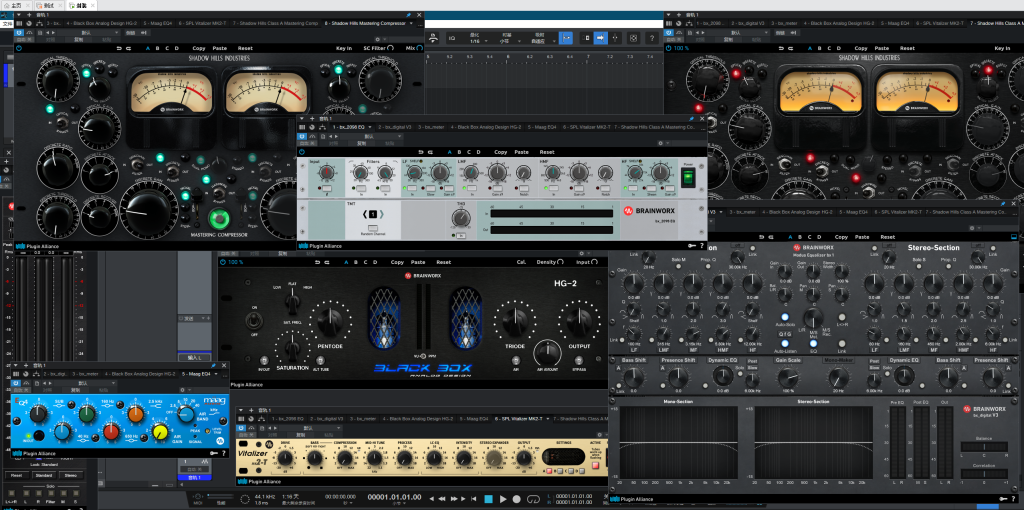
Task: Open the 1/16 quantize dropdown
Action: point(477,40)
